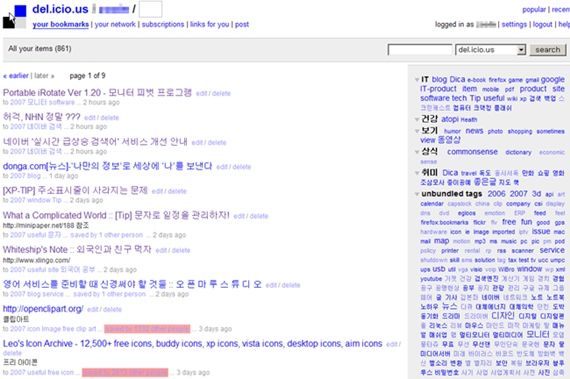The image size is (570, 379).
Task: Select the 2006 unbundled tag
Action: pos(497,194)
